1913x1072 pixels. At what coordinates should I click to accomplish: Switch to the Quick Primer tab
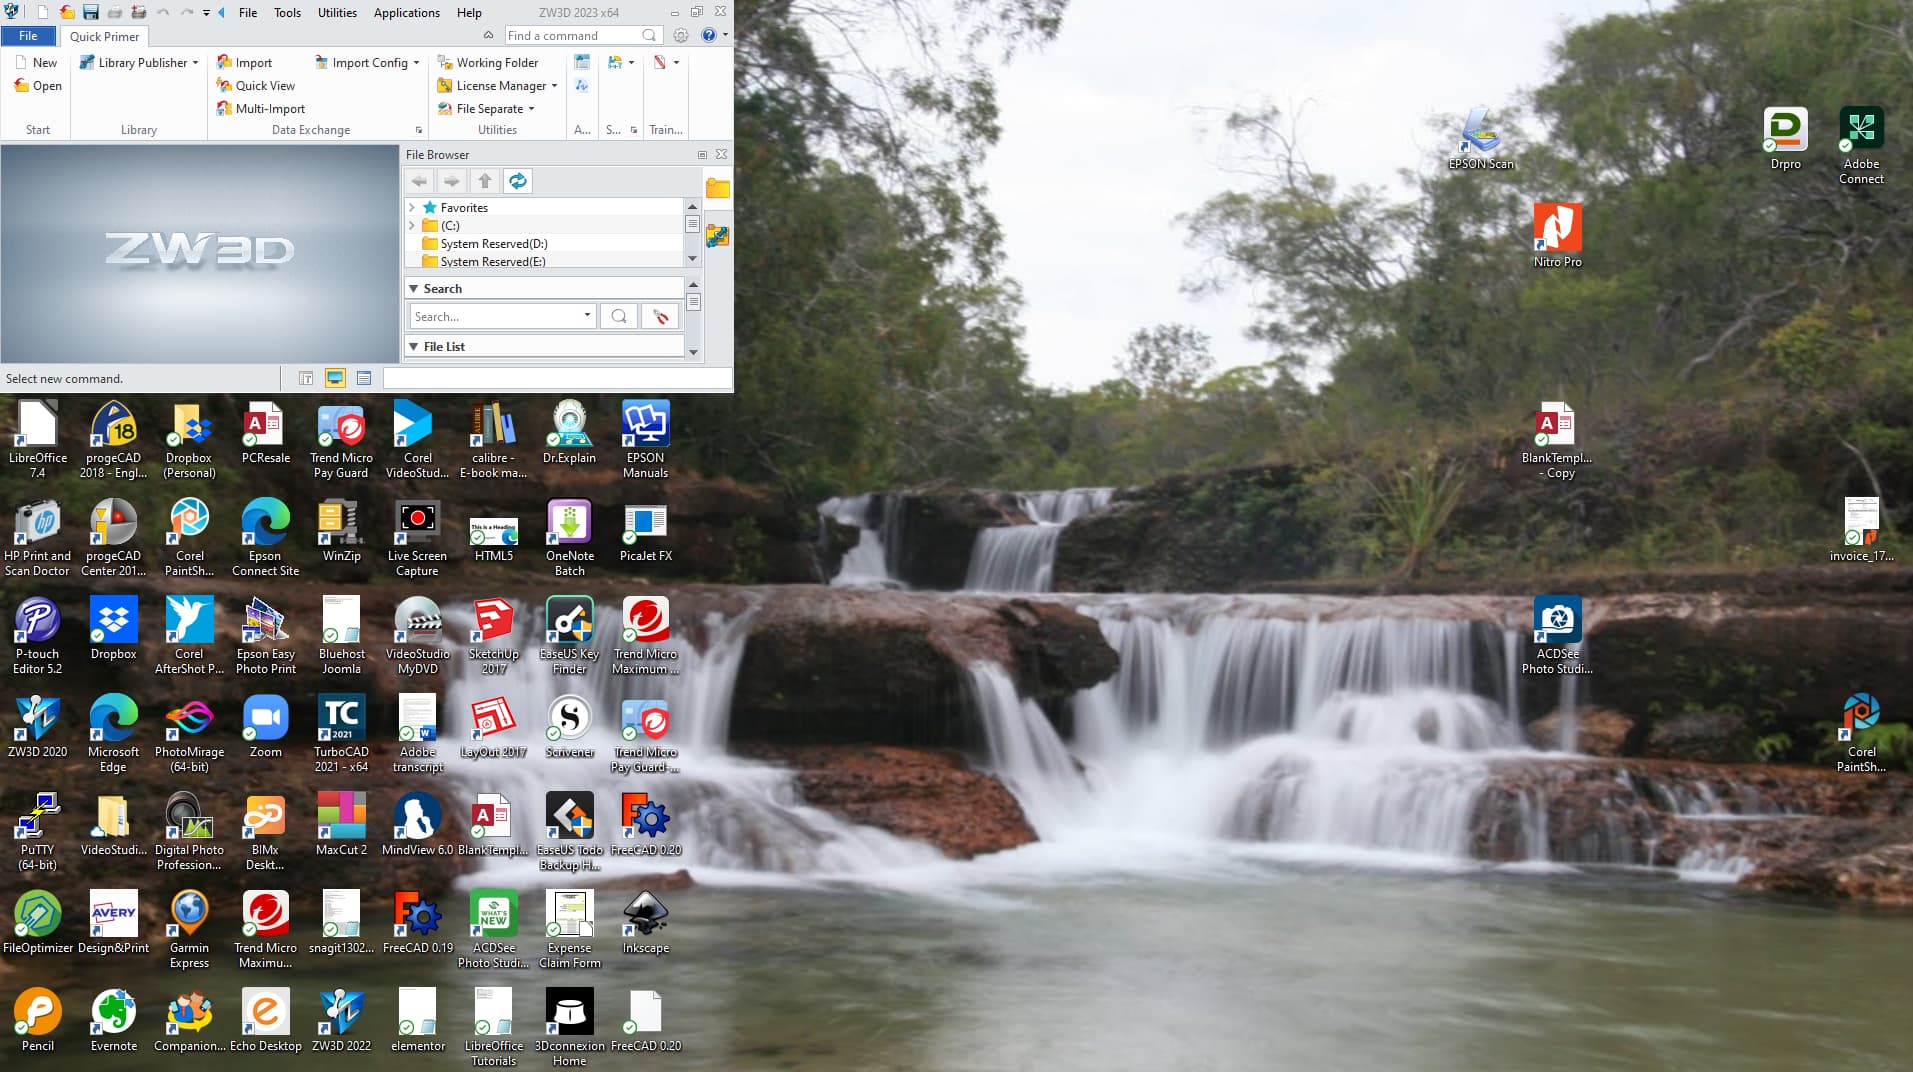click(105, 36)
